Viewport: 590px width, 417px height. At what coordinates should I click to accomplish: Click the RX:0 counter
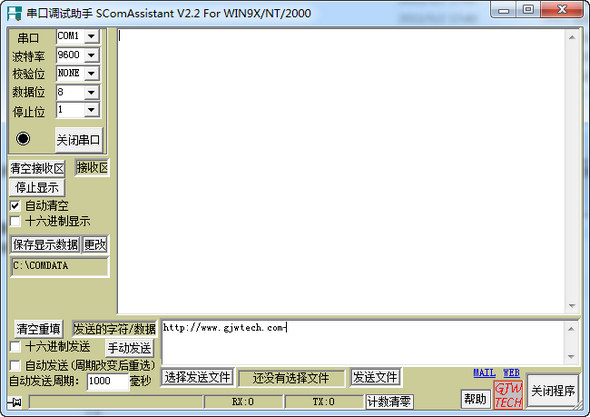point(243,402)
